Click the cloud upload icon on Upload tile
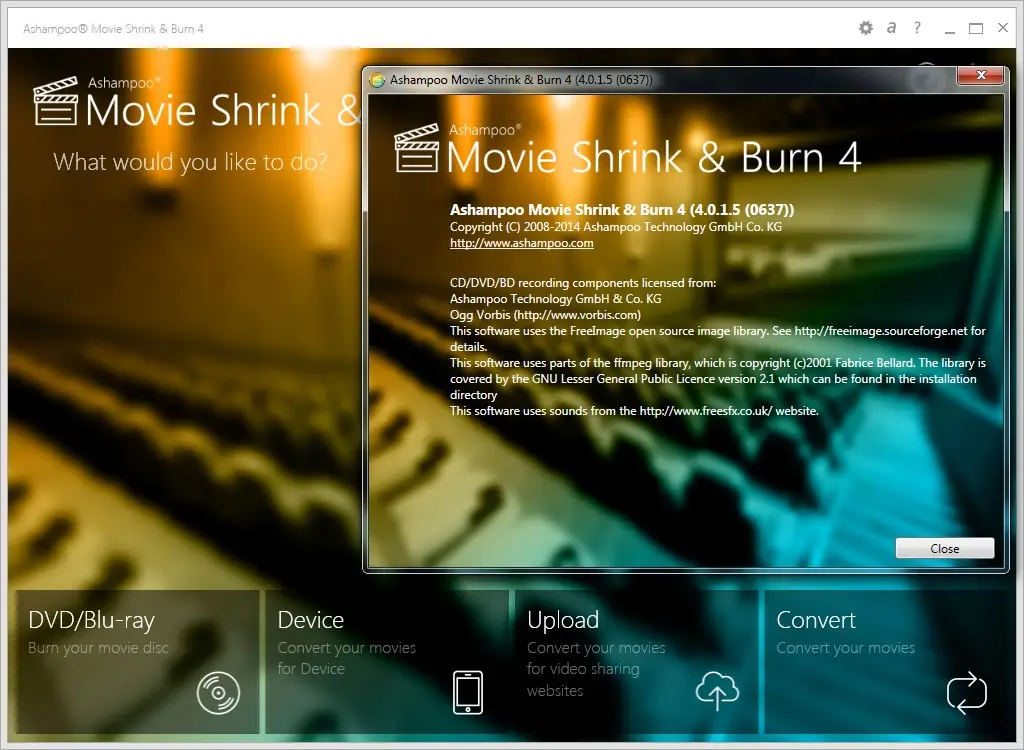Screen dimensions: 1024x750 [717, 691]
